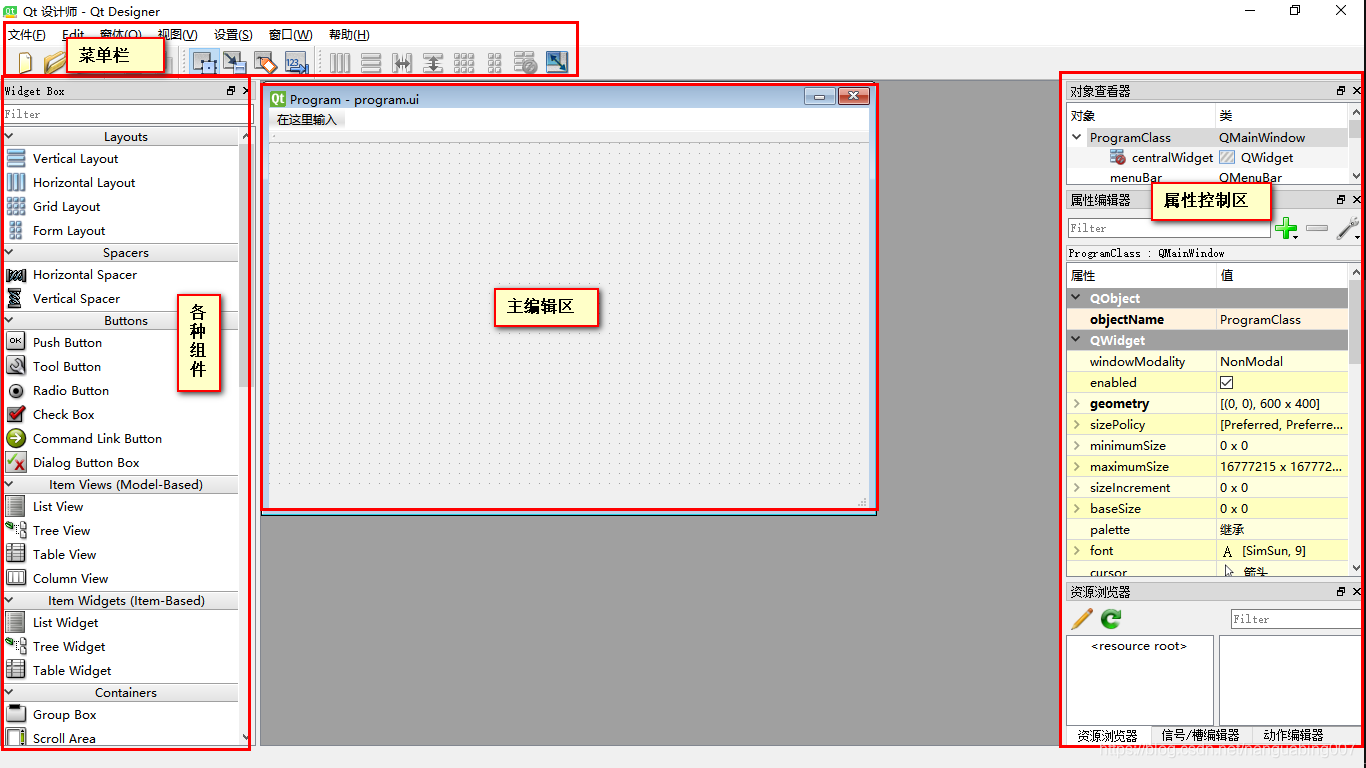Apply Lay Out Horizontally toolbar icon

point(340,63)
